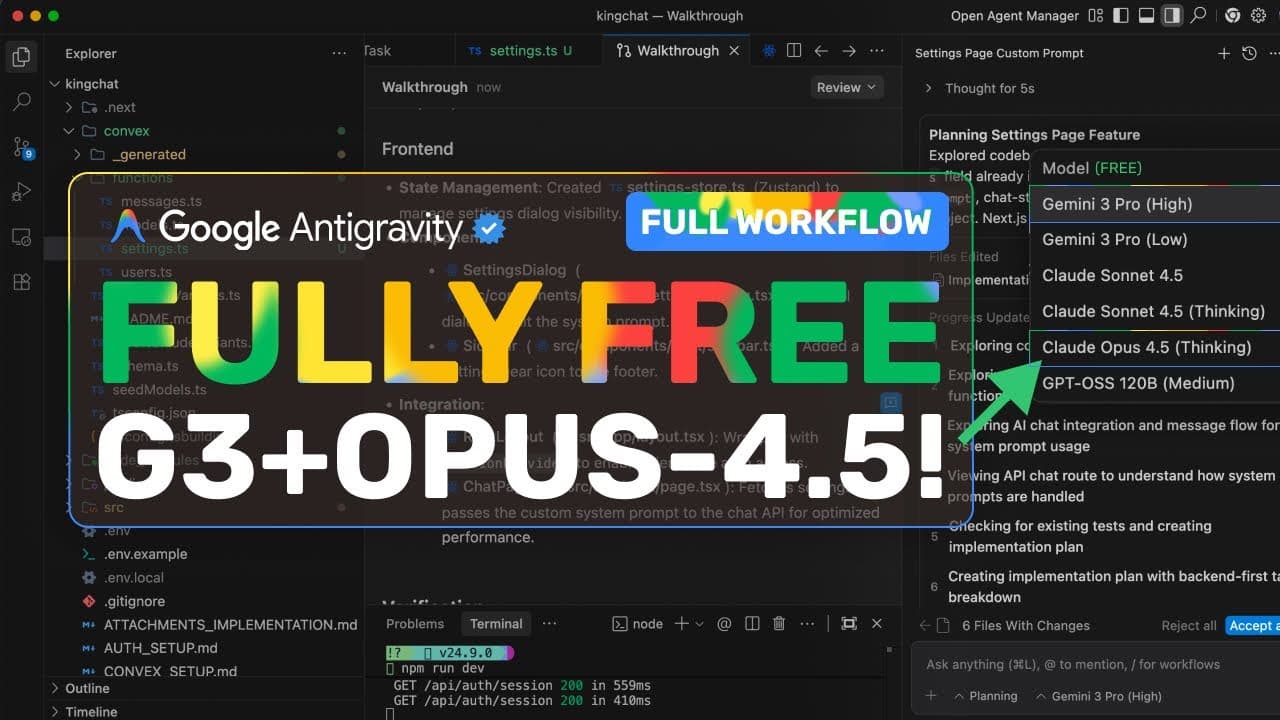Kill terminal with the trash icon
Viewport: 1280px width, 720px height.
(x=779, y=624)
